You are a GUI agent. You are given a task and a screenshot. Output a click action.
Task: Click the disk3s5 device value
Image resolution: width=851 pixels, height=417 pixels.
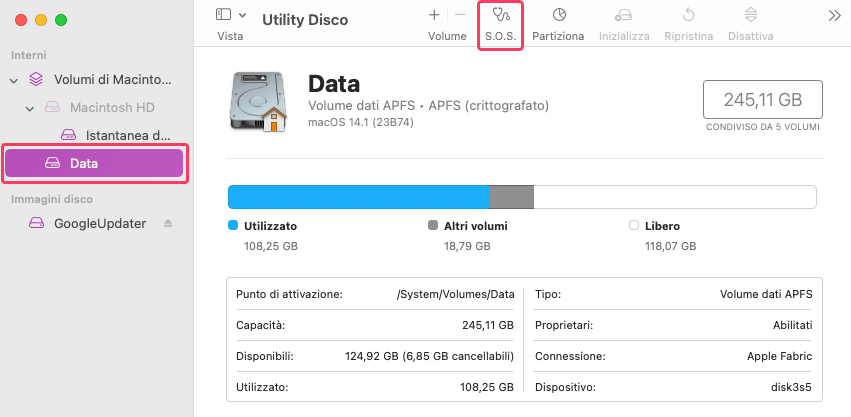pos(792,388)
